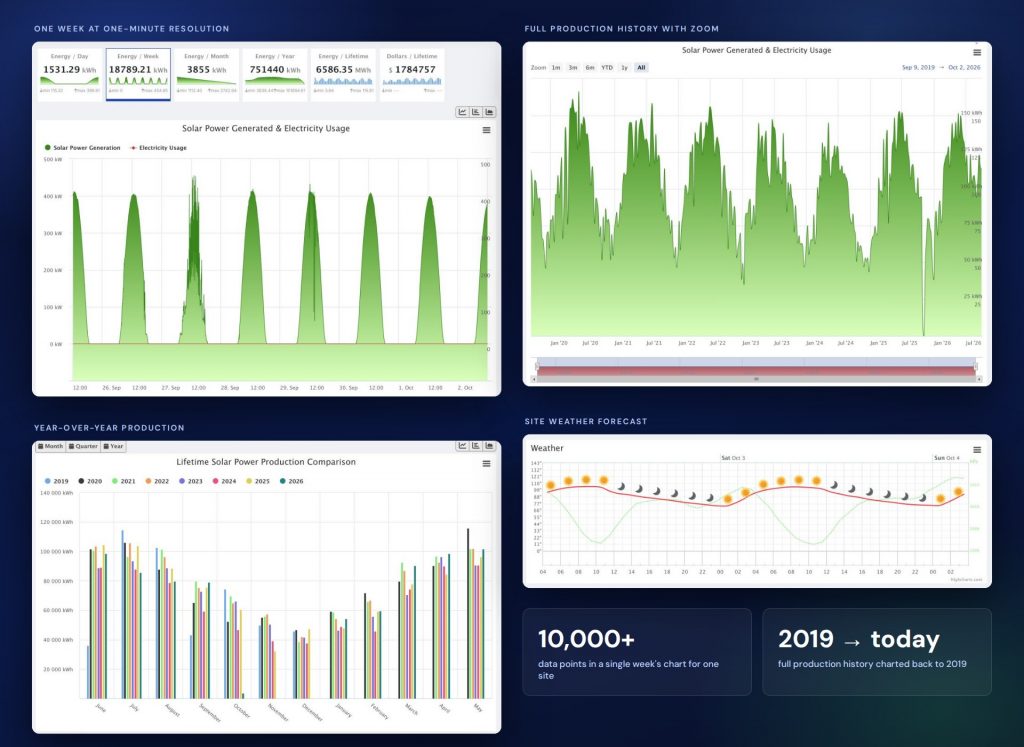Toggle 2025 series in comparison legend
The width and height of the screenshot is (1024, 747).
point(257,481)
